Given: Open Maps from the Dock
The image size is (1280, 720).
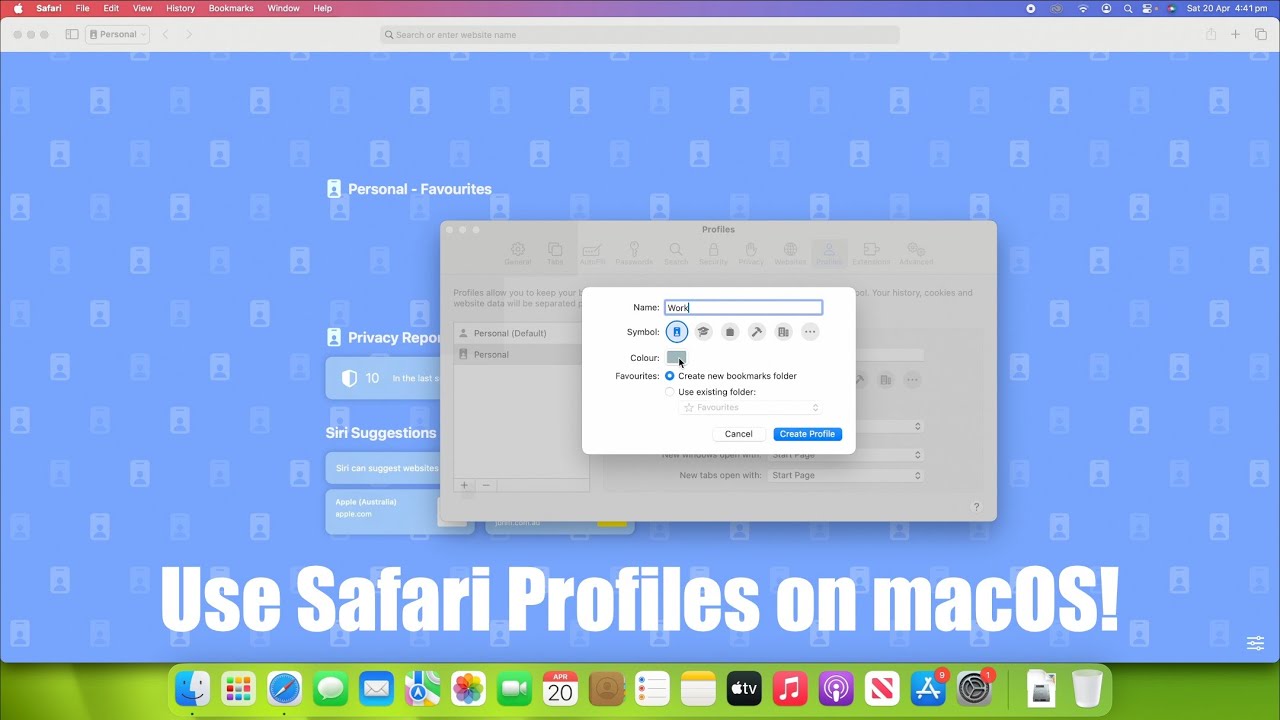Looking at the screenshot, I should coord(422,688).
